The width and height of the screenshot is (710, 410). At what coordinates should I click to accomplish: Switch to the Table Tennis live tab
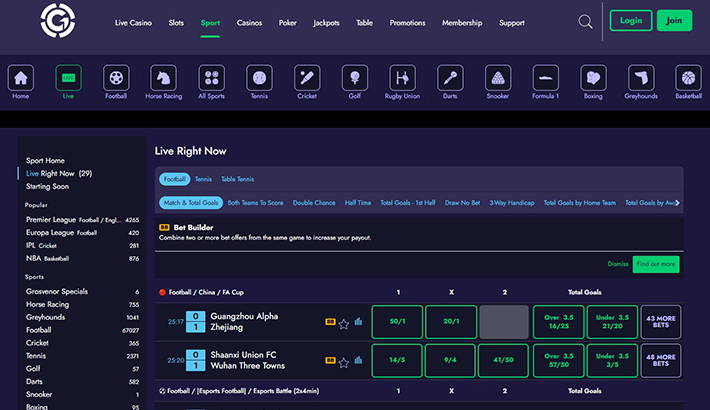237,179
